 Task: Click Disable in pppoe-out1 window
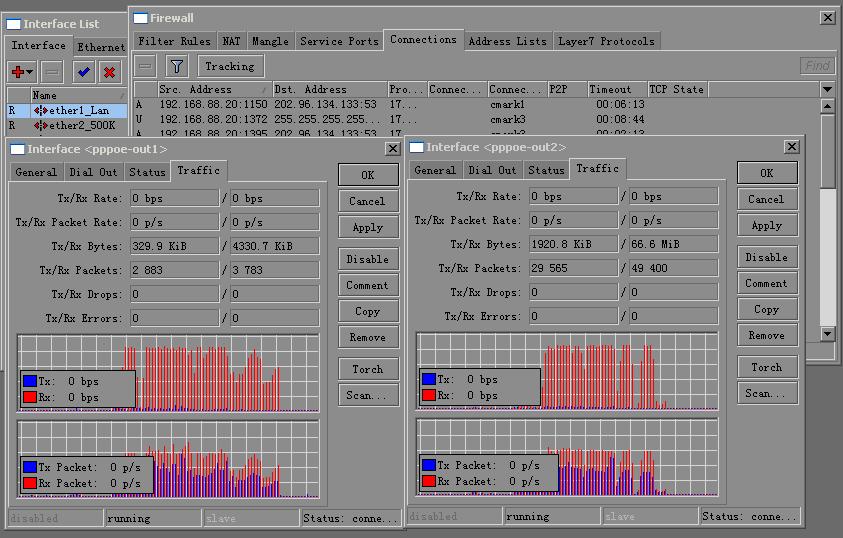coord(368,259)
